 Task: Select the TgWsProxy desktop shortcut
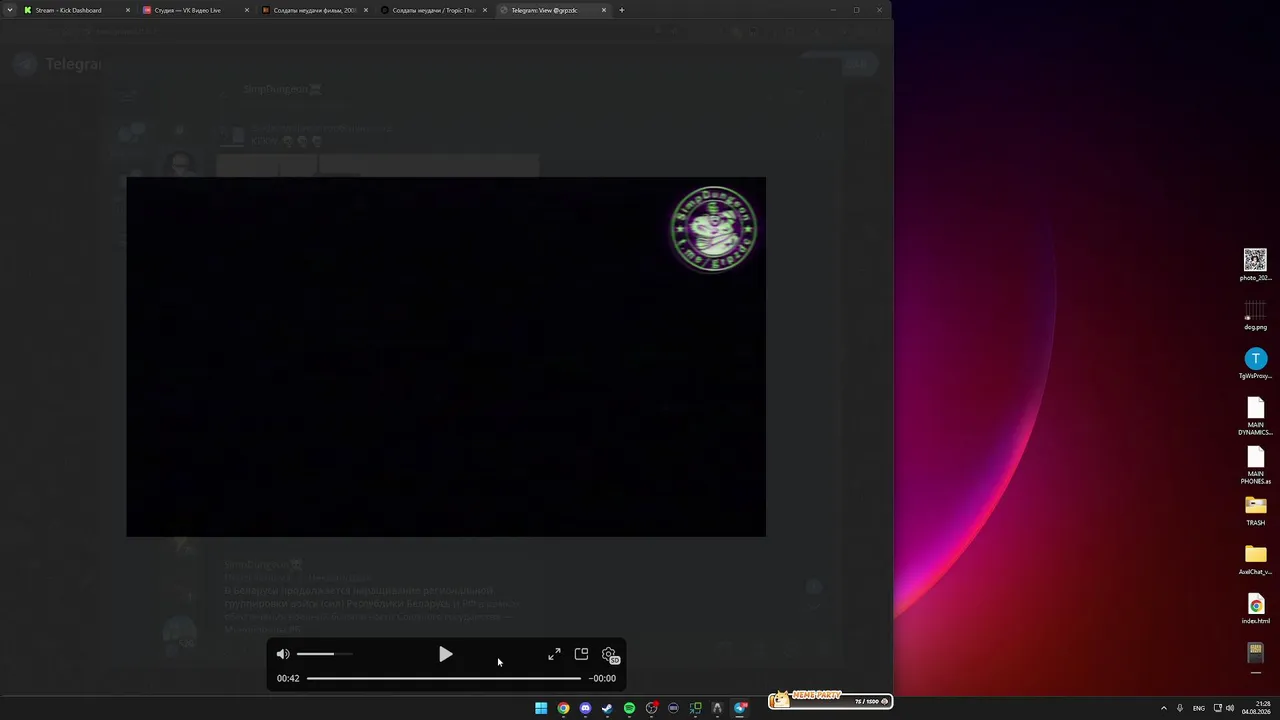click(x=1255, y=364)
